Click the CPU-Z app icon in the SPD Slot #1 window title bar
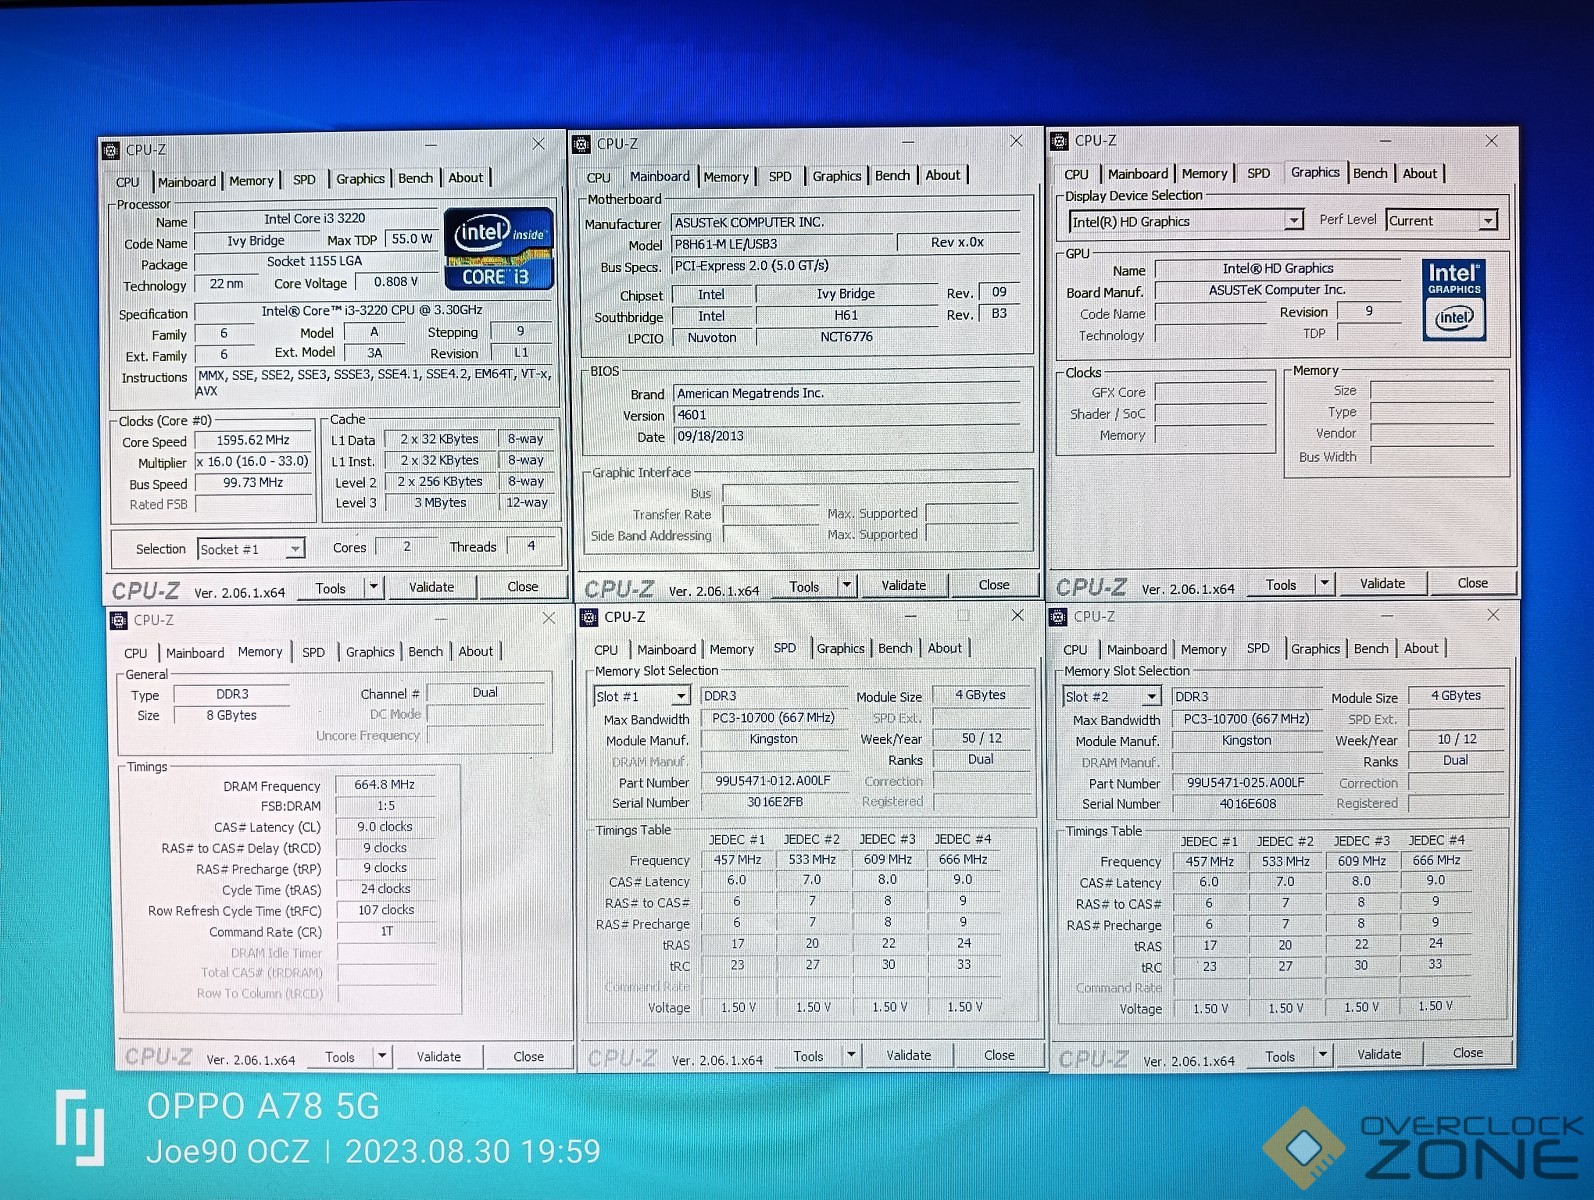 (x=590, y=617)
